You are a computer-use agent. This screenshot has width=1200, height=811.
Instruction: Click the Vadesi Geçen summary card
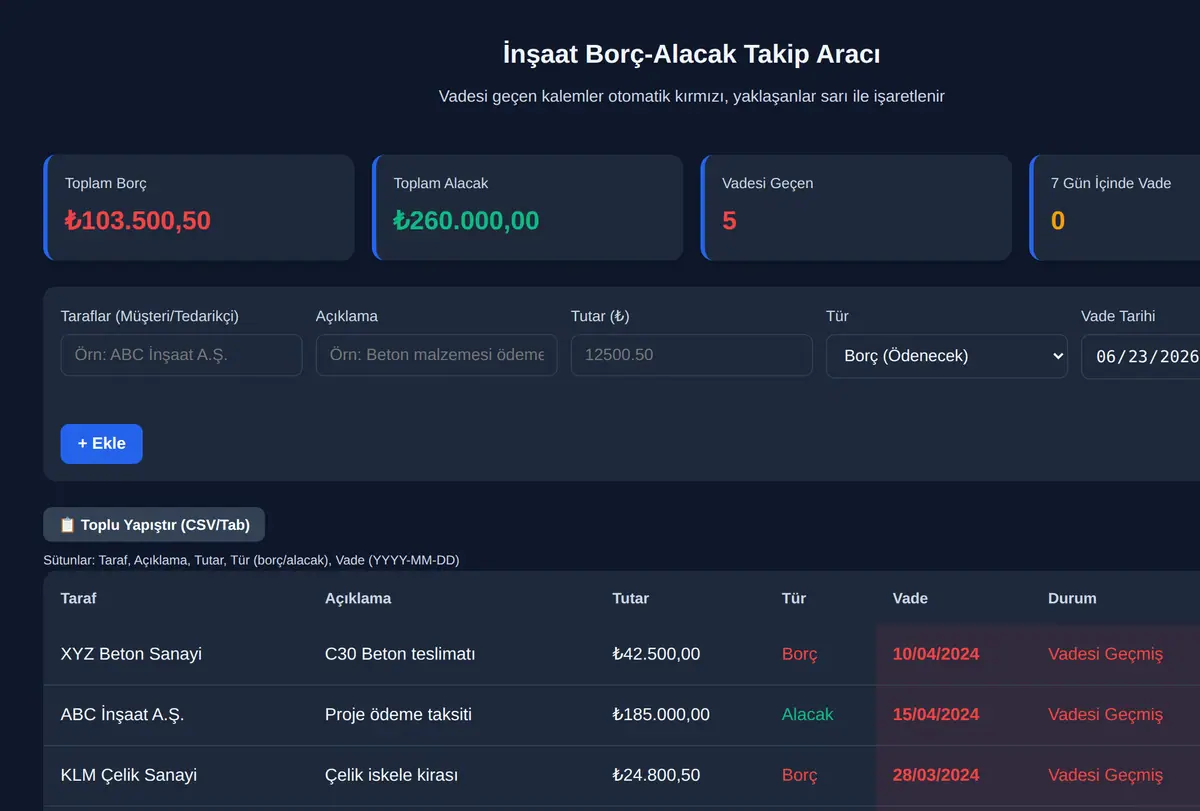(856, 207)
